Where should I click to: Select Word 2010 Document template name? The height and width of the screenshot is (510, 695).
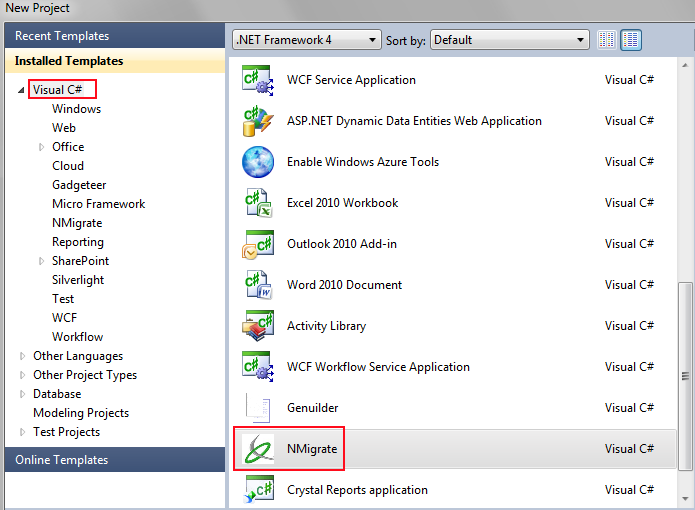(344, 285)
